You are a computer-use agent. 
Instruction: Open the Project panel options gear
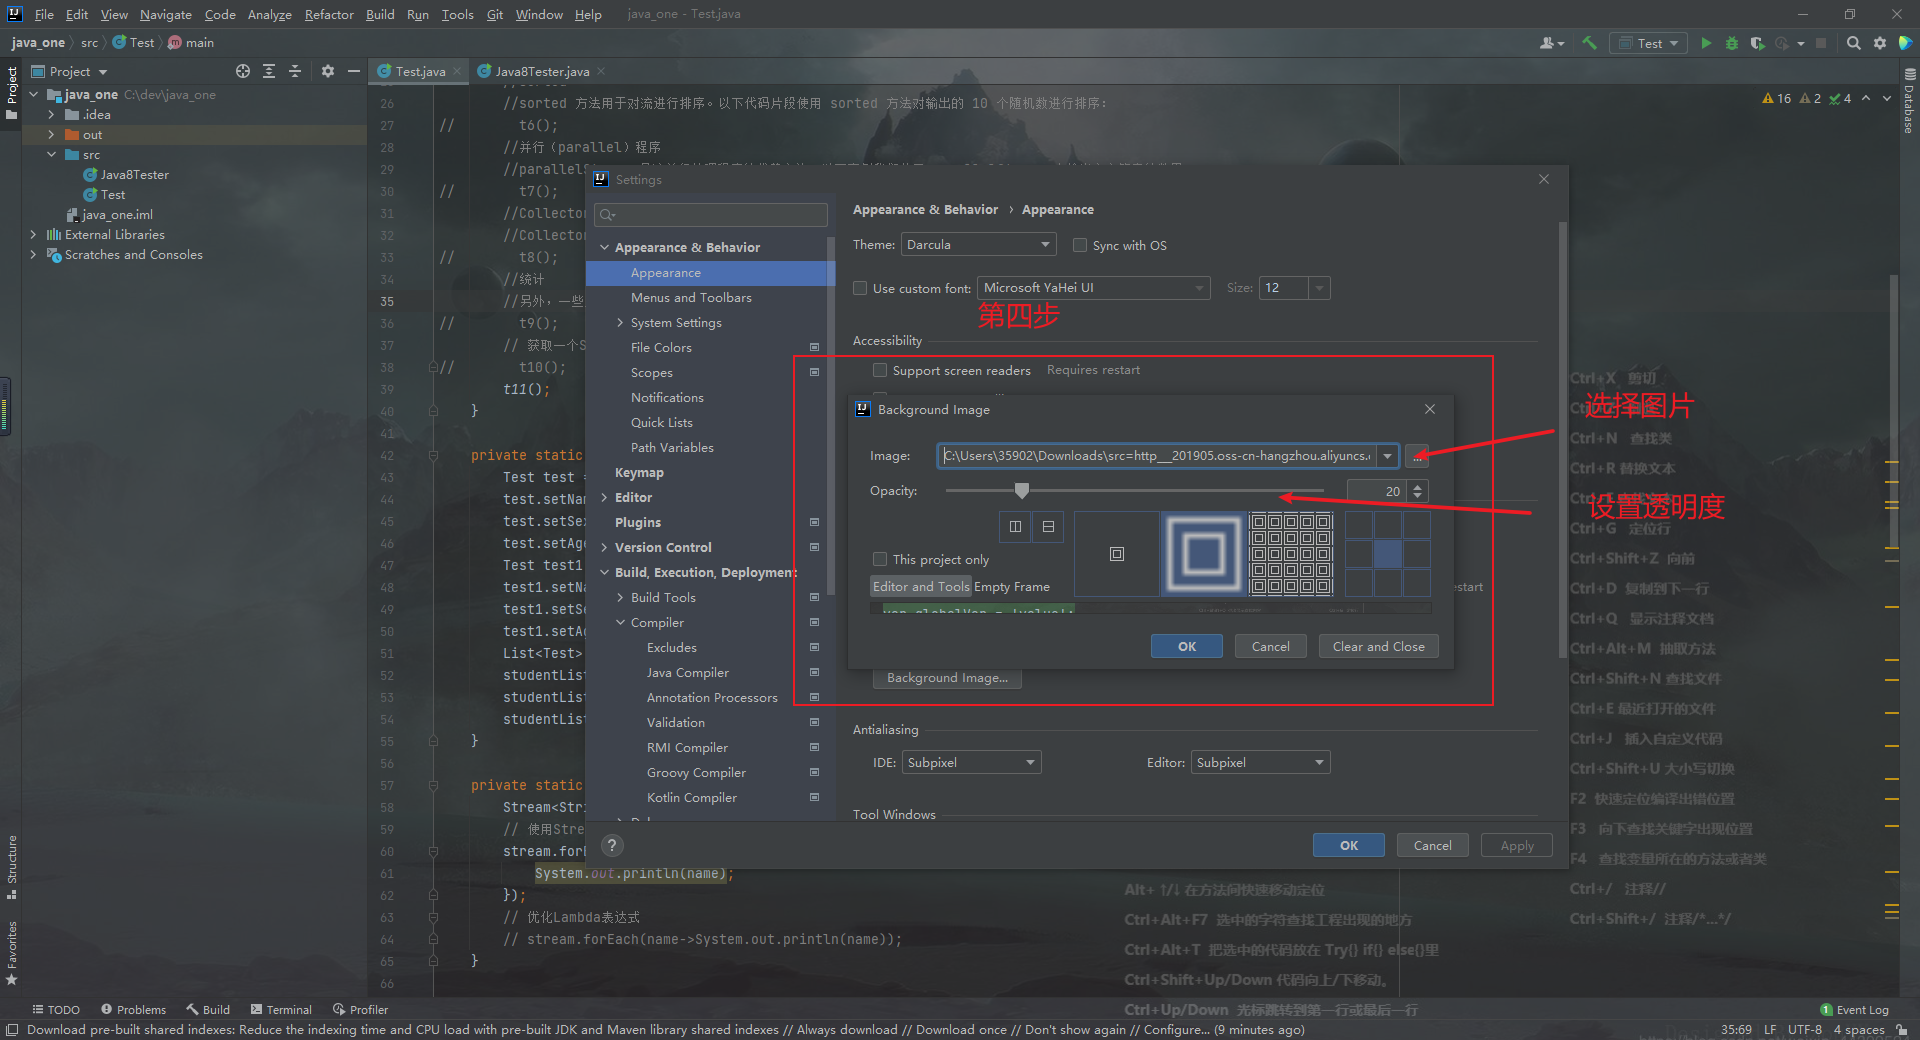(328, 71)
